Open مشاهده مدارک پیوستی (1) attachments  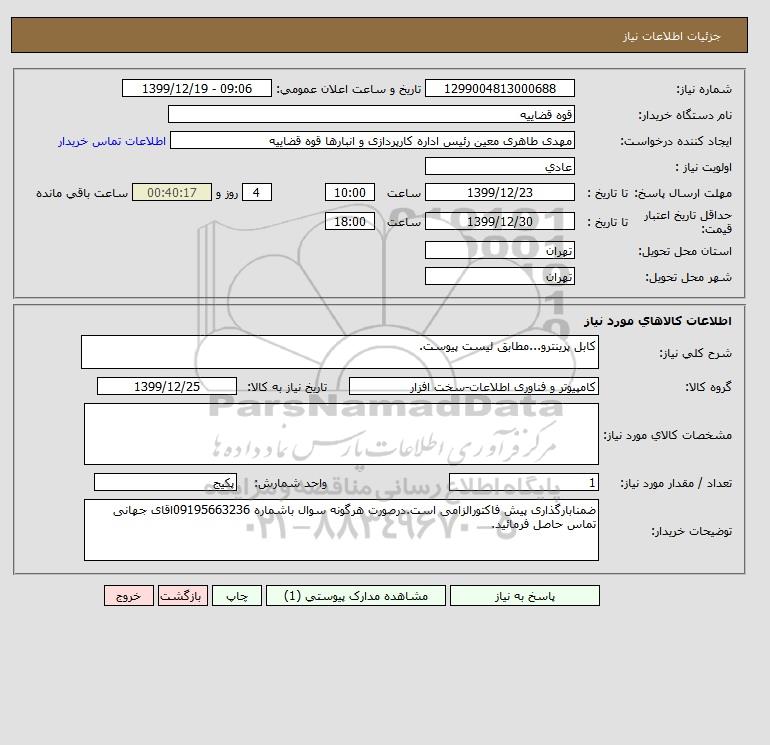356,595
